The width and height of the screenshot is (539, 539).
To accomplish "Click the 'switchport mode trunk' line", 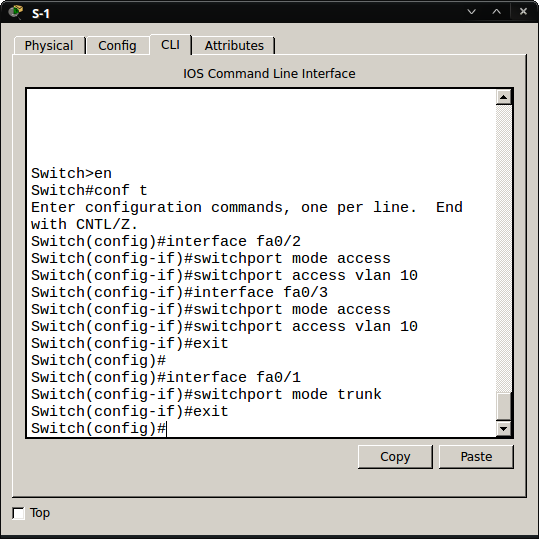I will click(206, 395).
